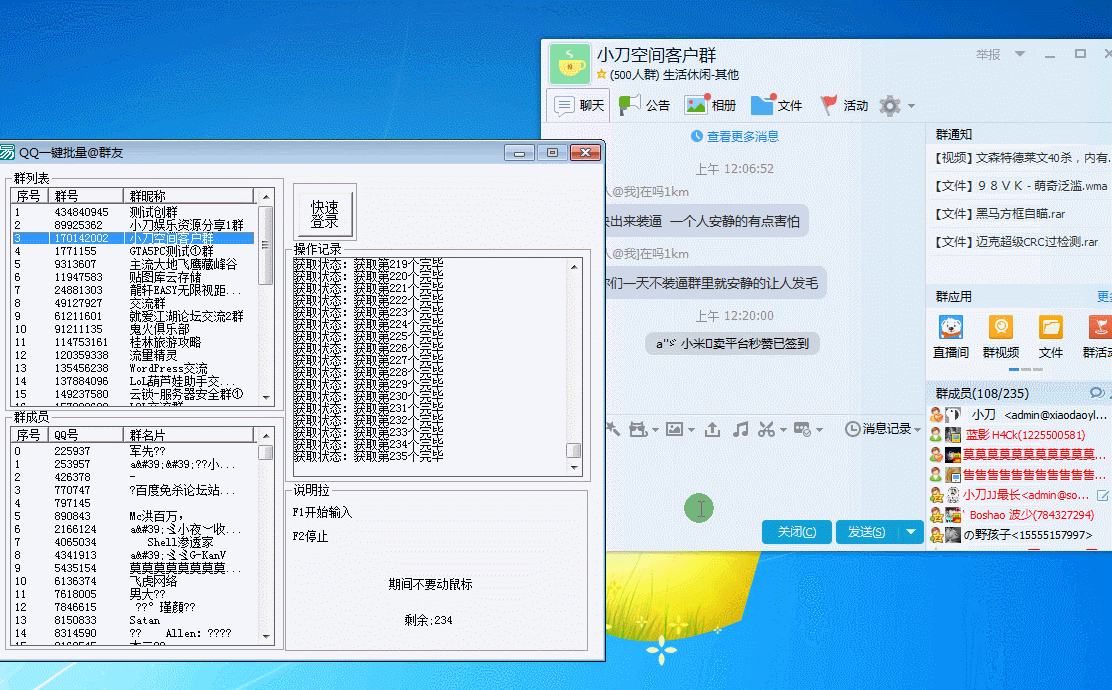Select group row 434840945 测试创群
The height and width of the screenshot is (690, 1112).
[133, 212]
